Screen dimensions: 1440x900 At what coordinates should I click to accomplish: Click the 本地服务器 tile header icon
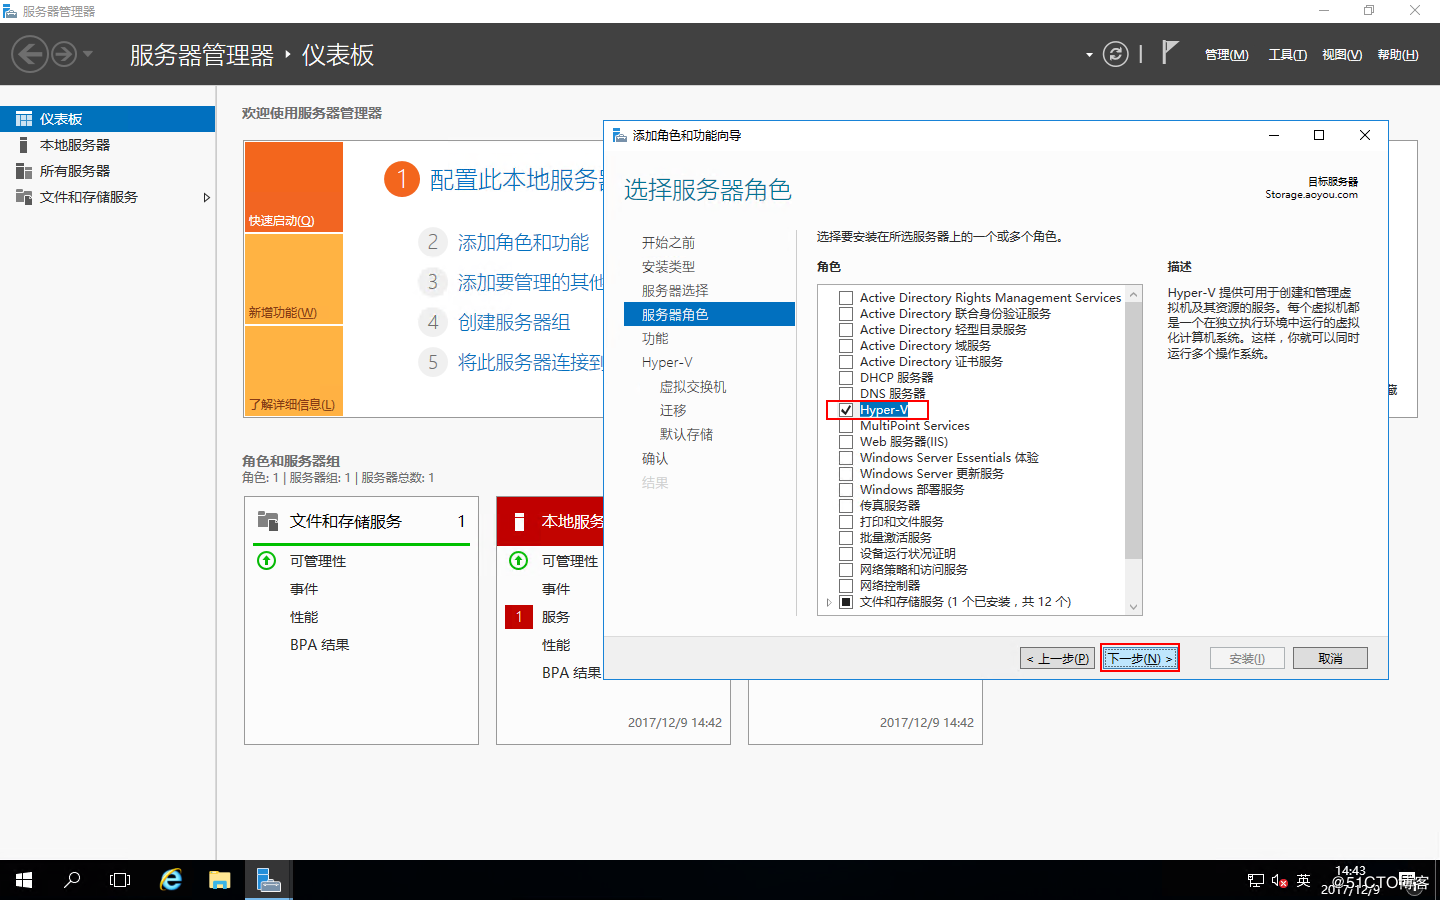click(519, 521)
